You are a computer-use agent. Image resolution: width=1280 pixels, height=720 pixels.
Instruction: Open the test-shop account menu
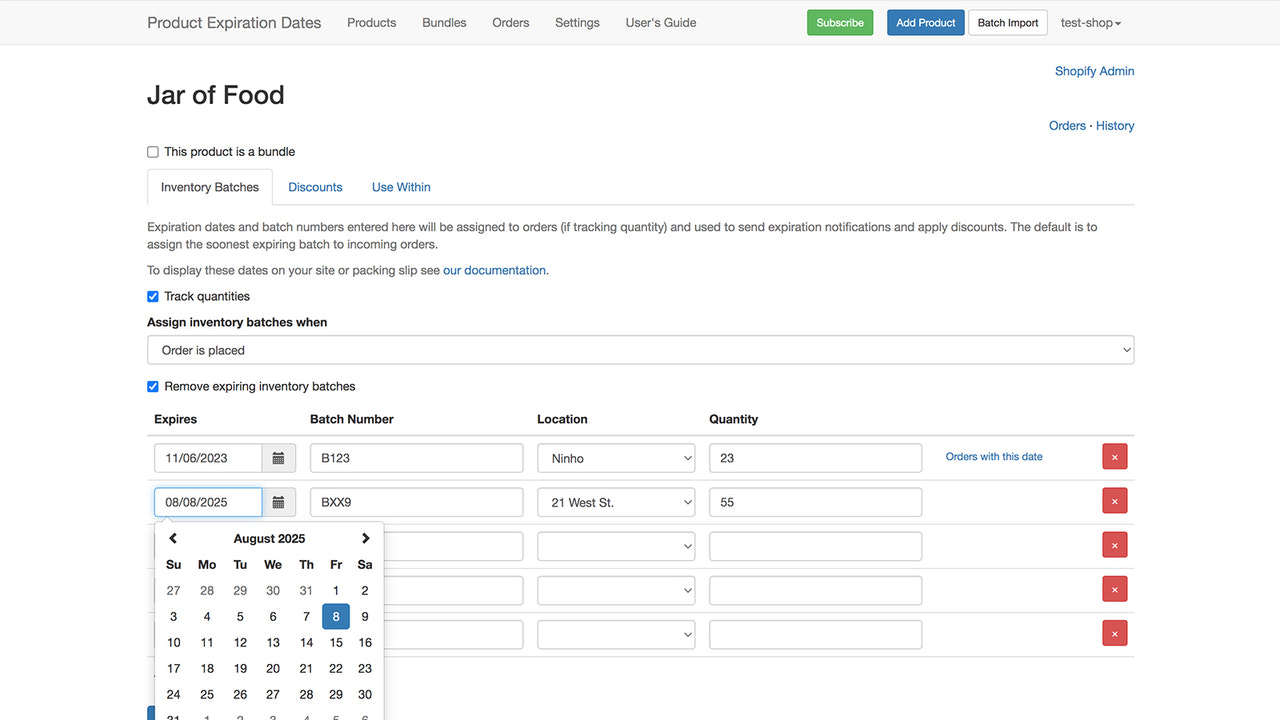tap(1090, 22)
